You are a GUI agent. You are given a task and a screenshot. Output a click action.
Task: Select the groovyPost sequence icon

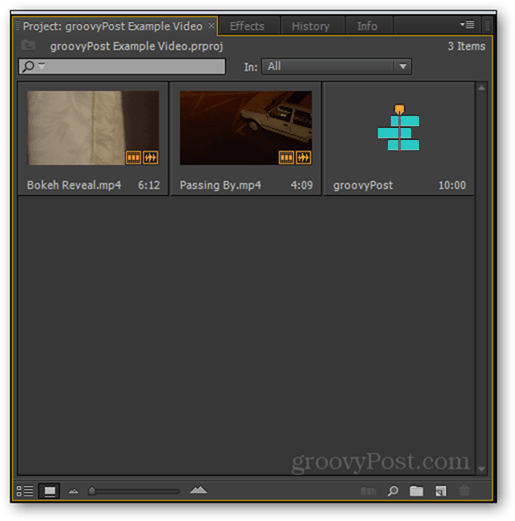tap(398, 128)
